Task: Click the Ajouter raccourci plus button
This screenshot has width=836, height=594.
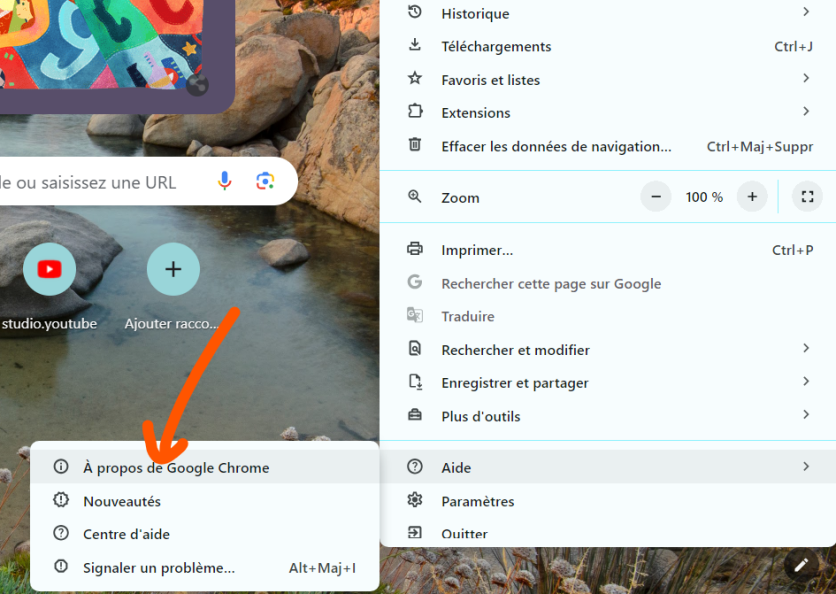Action: point(173,269)
